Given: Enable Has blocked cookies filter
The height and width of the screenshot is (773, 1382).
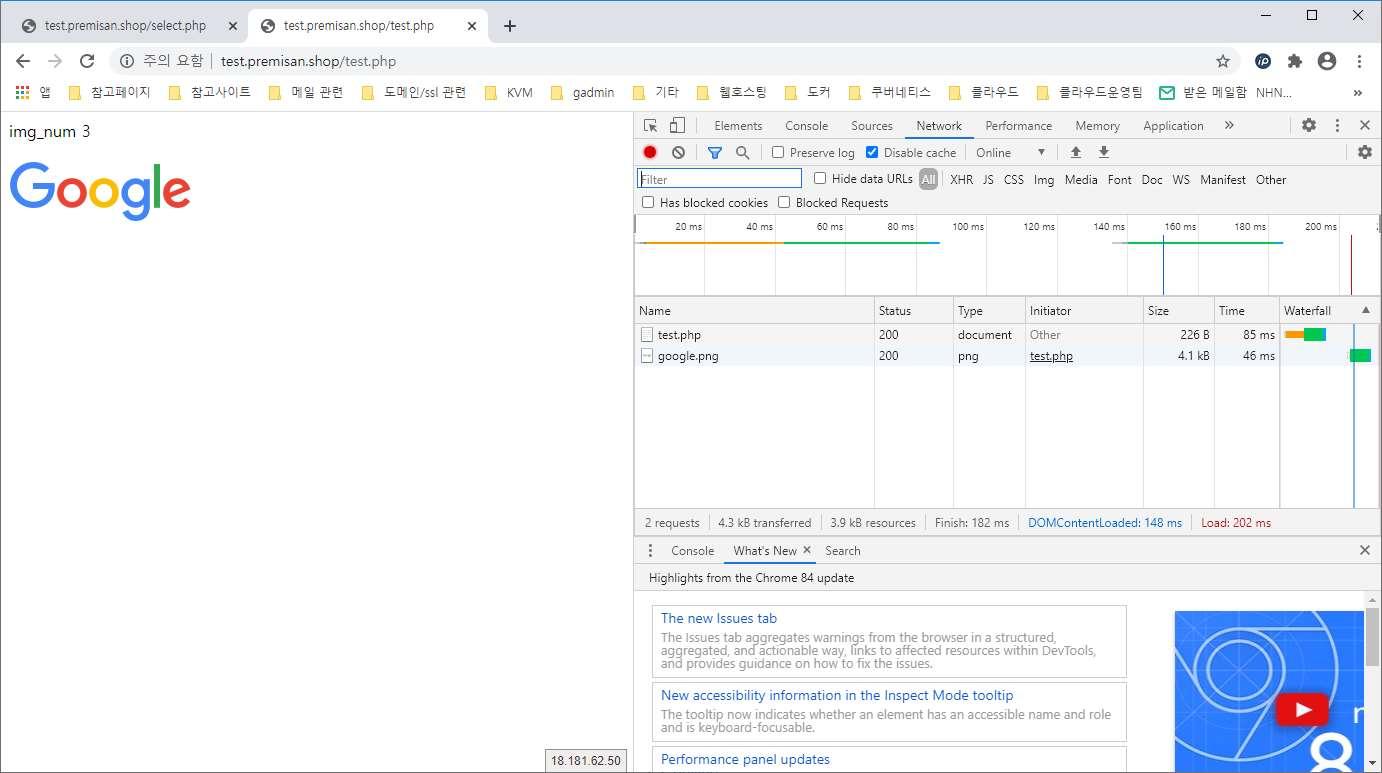Looking at the screenshot, I should coord(648,202).
